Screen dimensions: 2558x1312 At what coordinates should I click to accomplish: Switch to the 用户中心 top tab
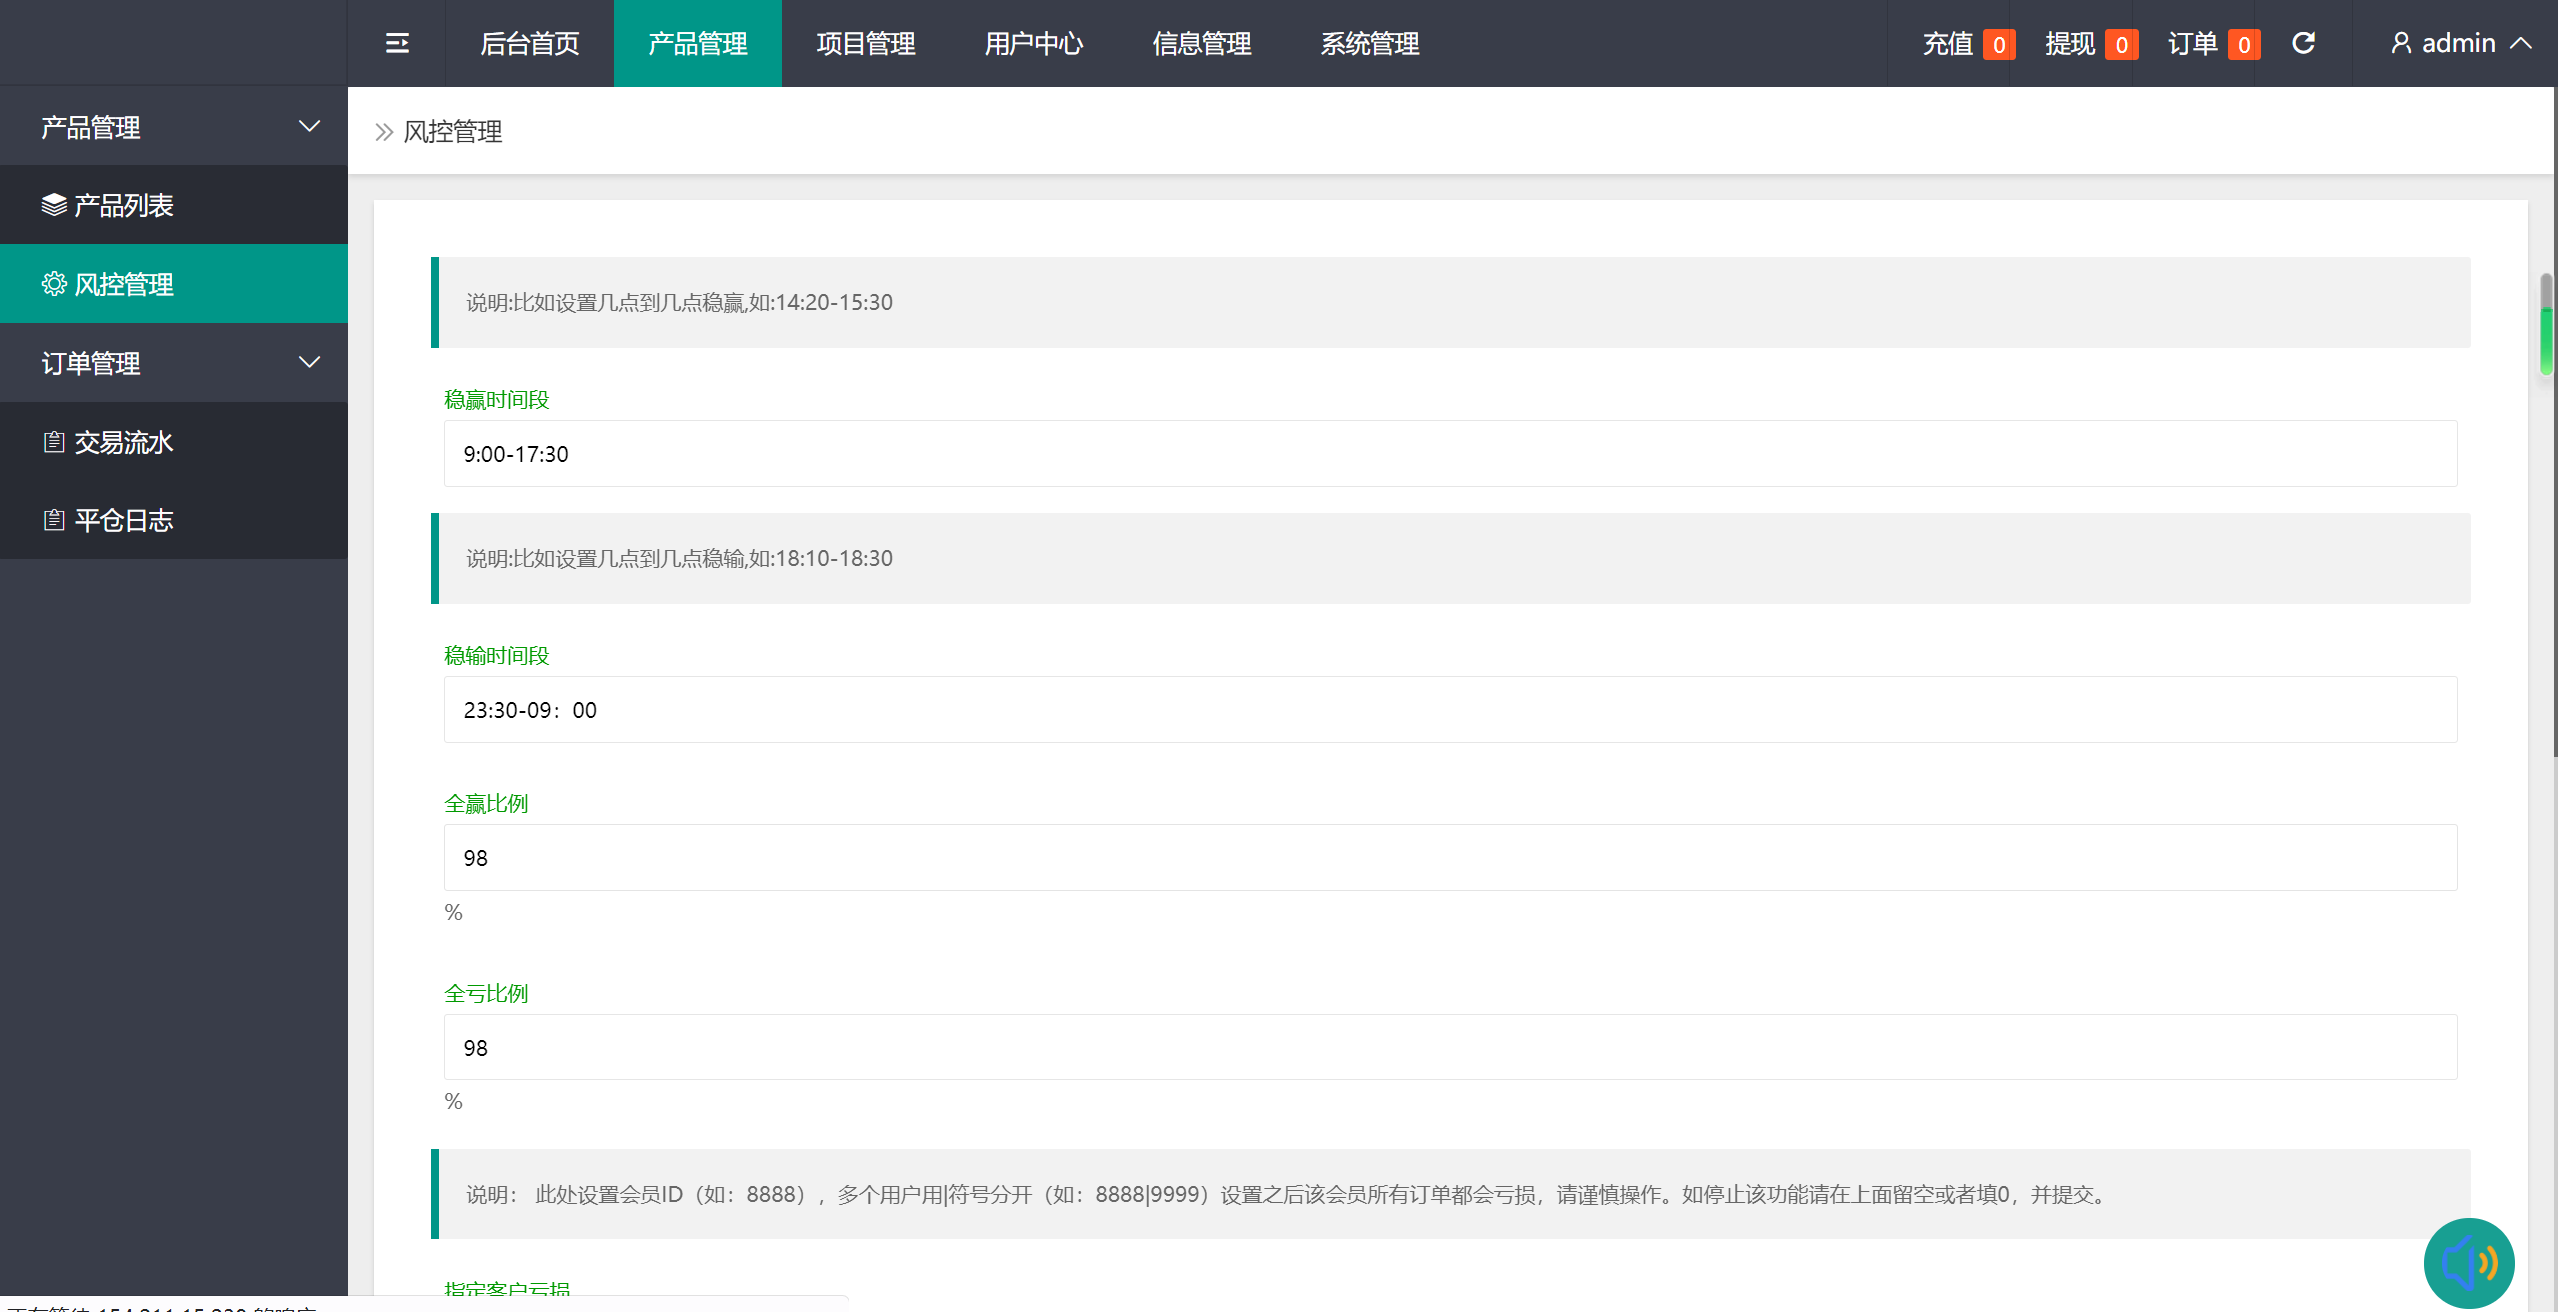(1033, 43)
